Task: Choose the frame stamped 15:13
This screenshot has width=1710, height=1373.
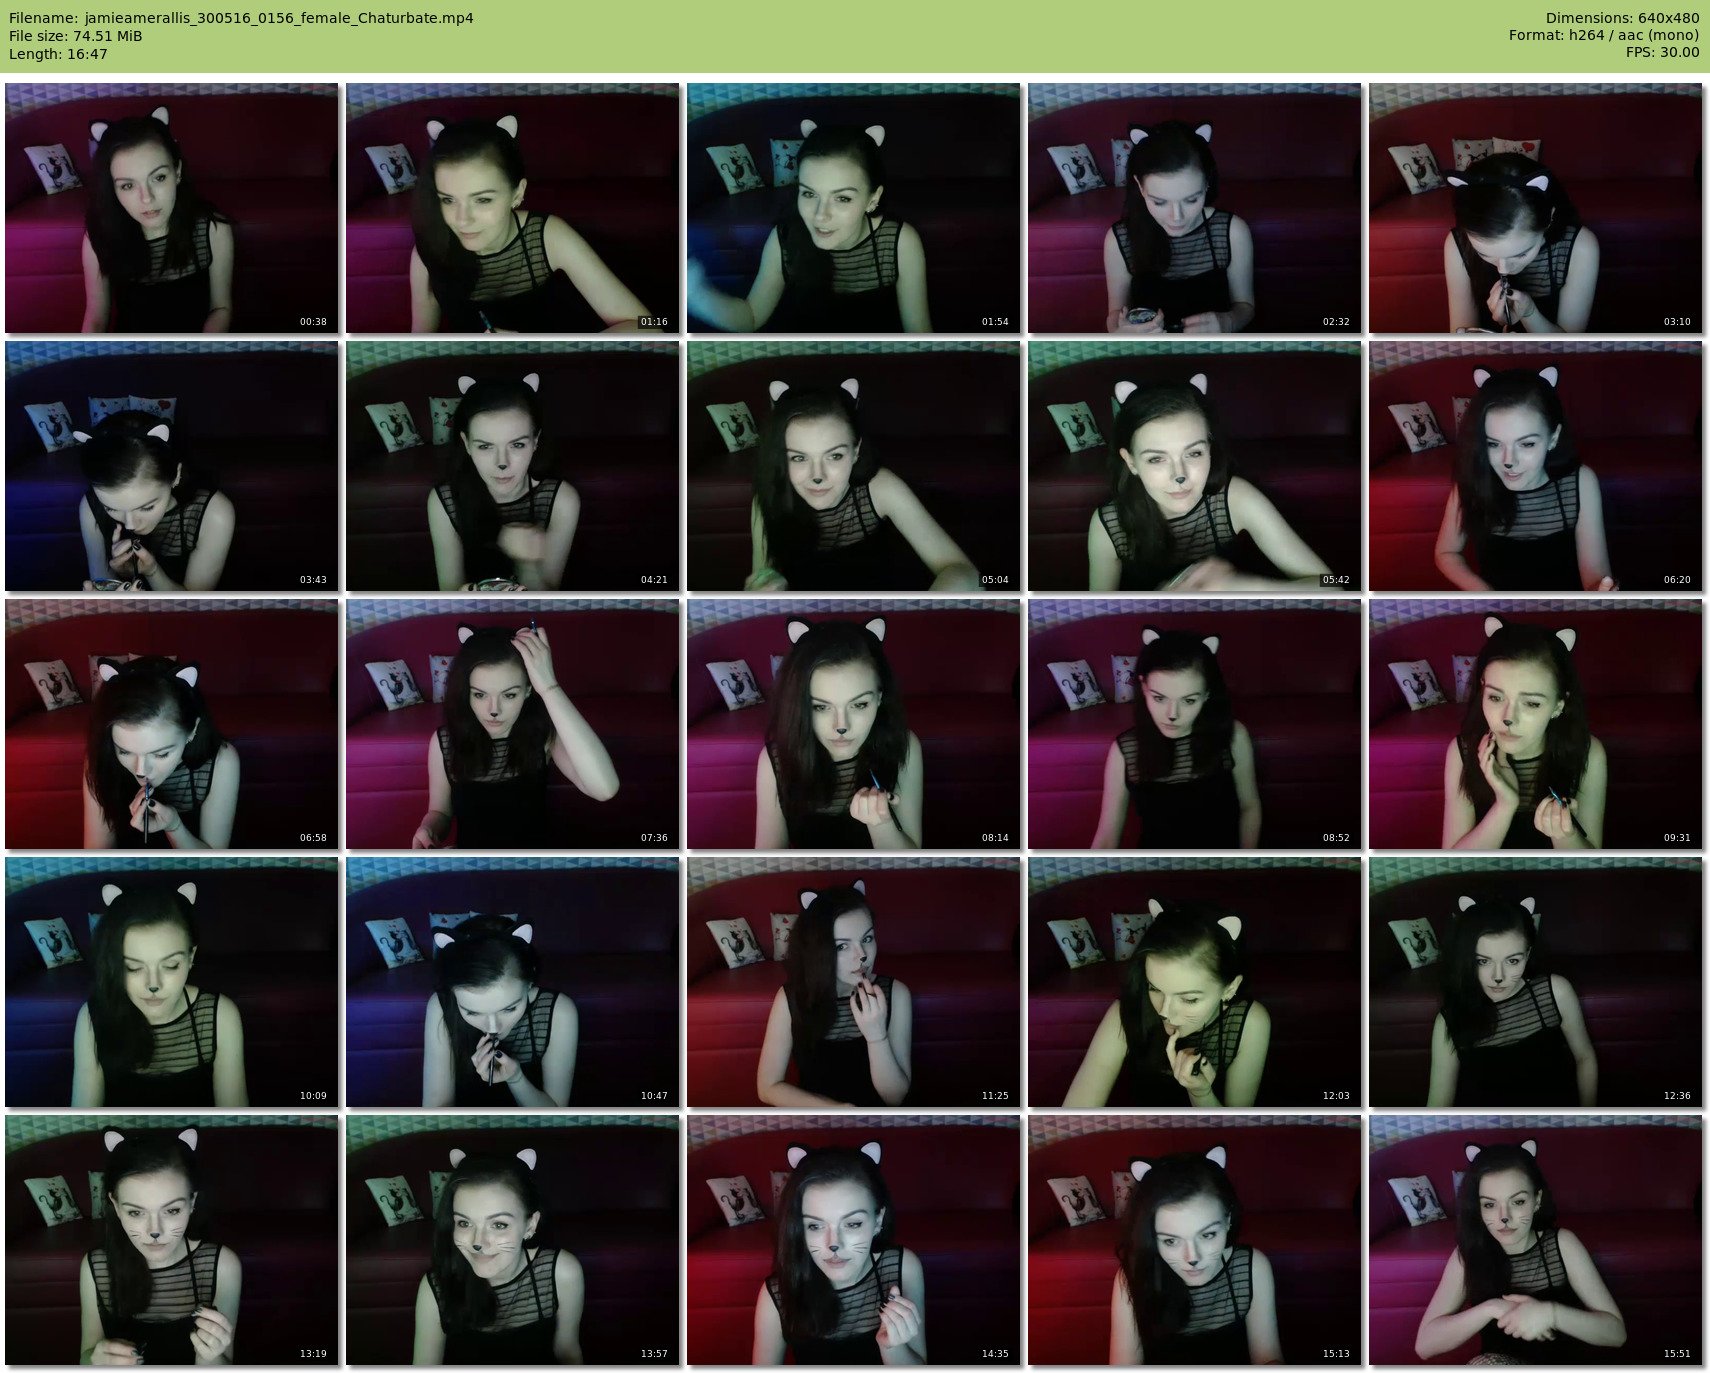Action: (x=1195, y=1240)
